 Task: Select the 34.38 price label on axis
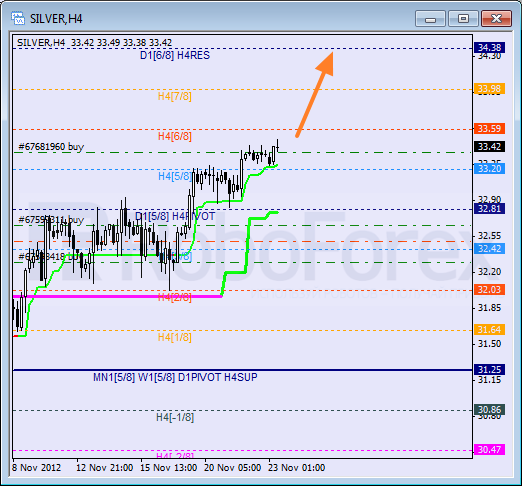[489, 48]
